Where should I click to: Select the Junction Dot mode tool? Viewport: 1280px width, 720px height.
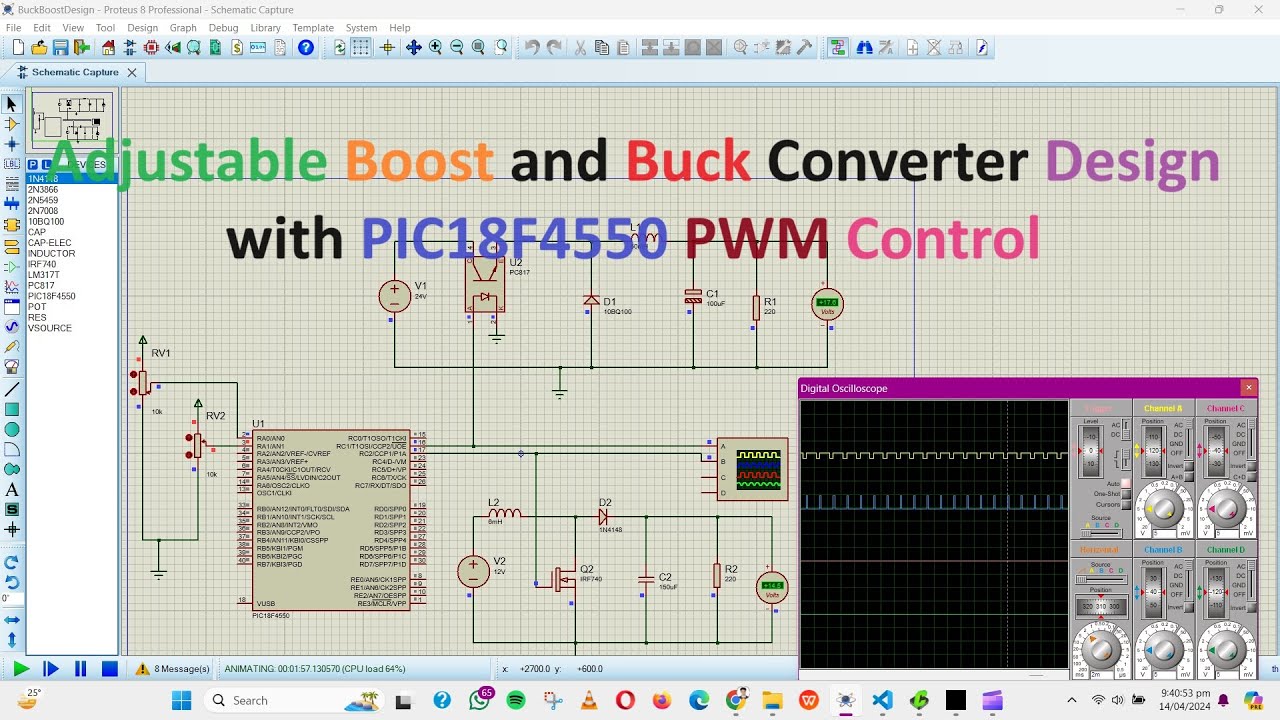point(12,144)
